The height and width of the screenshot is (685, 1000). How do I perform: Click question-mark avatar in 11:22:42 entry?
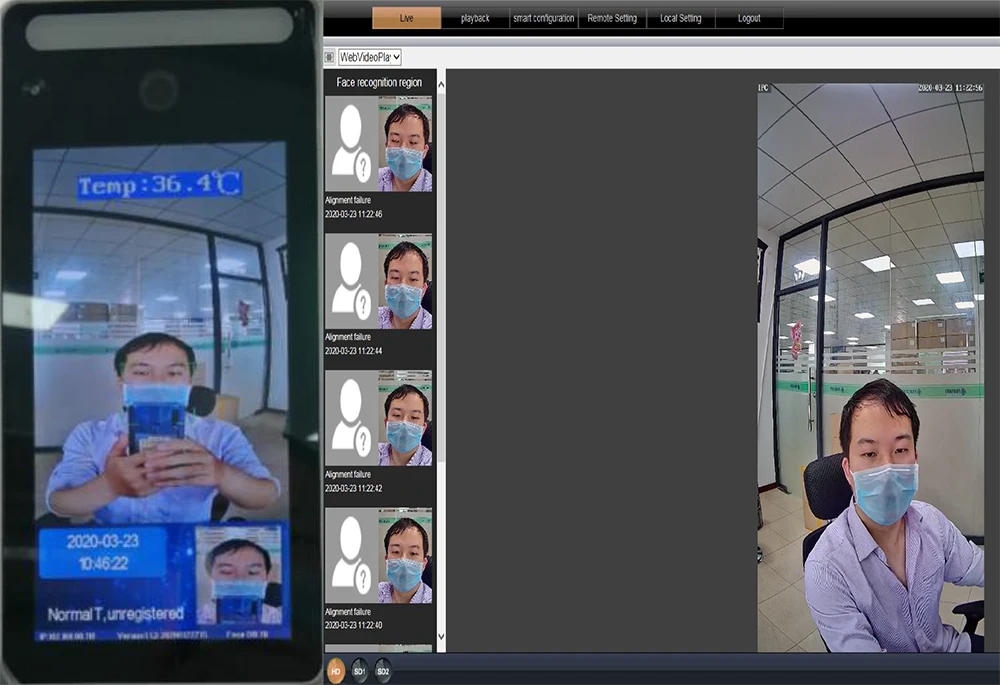(x=349, y=420)
